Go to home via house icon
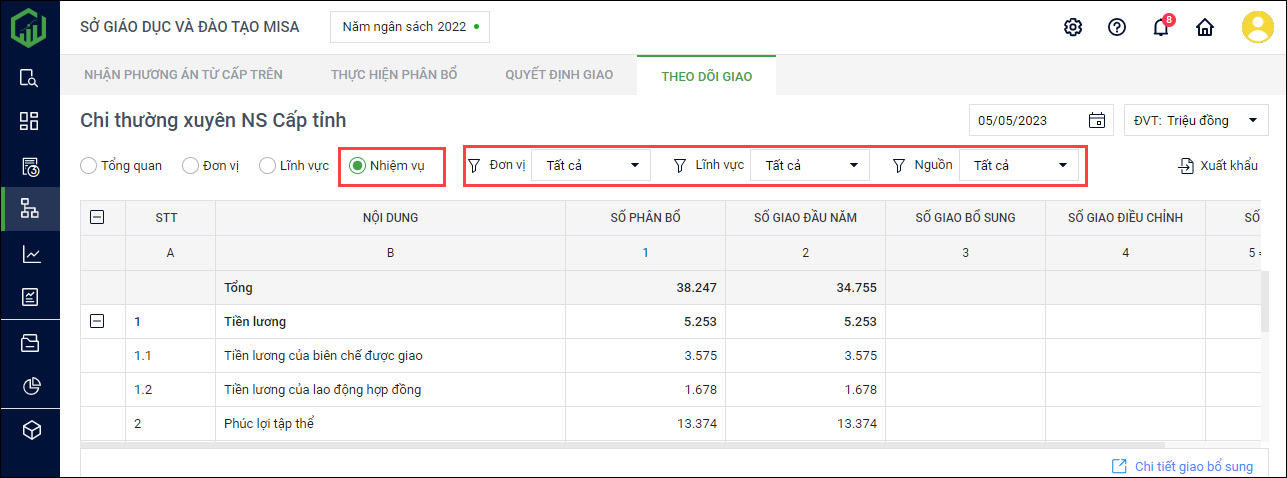The height and width of the screenshot is (478, 1287). (1205, 27)
